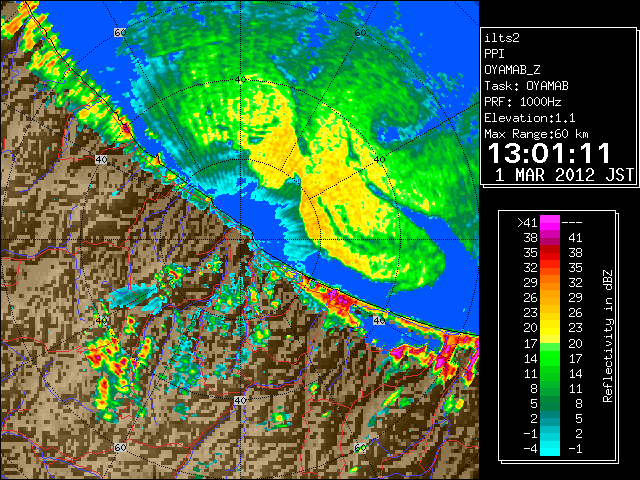
Task: Click the 13:01:11 timestamp
Action: 549,153
